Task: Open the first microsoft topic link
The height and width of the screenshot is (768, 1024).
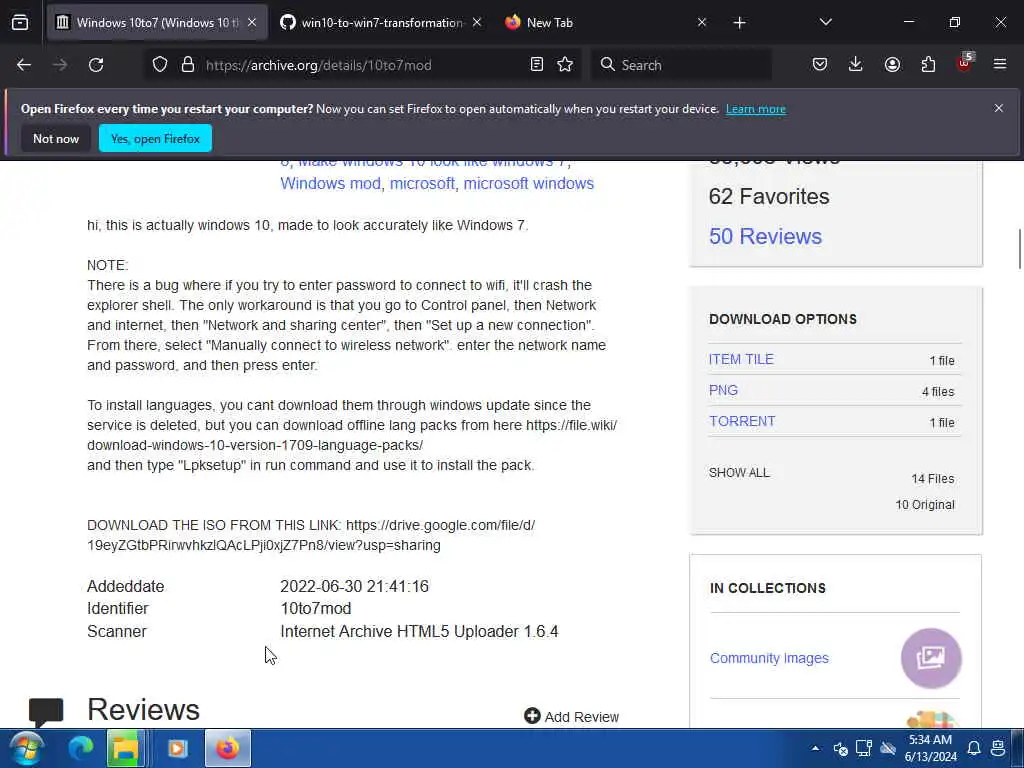Action: tap(422, 184)
